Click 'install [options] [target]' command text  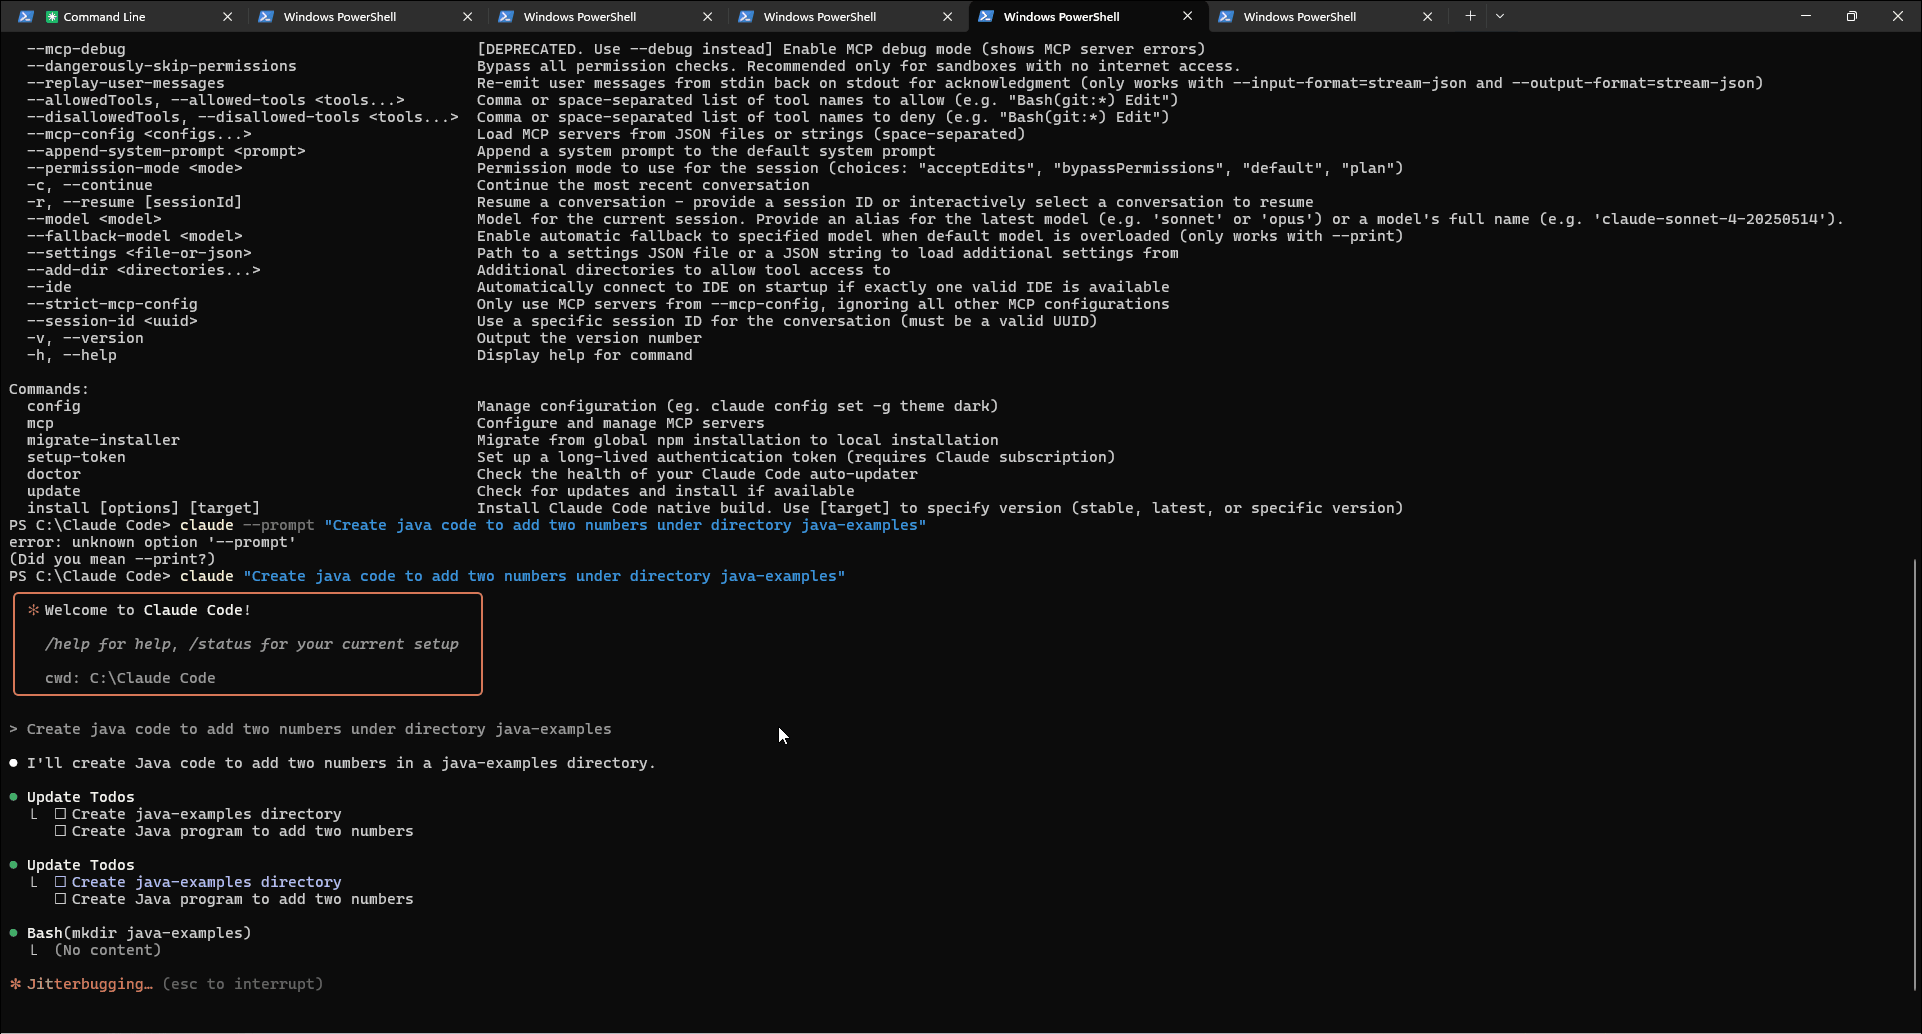coord(143,508)
